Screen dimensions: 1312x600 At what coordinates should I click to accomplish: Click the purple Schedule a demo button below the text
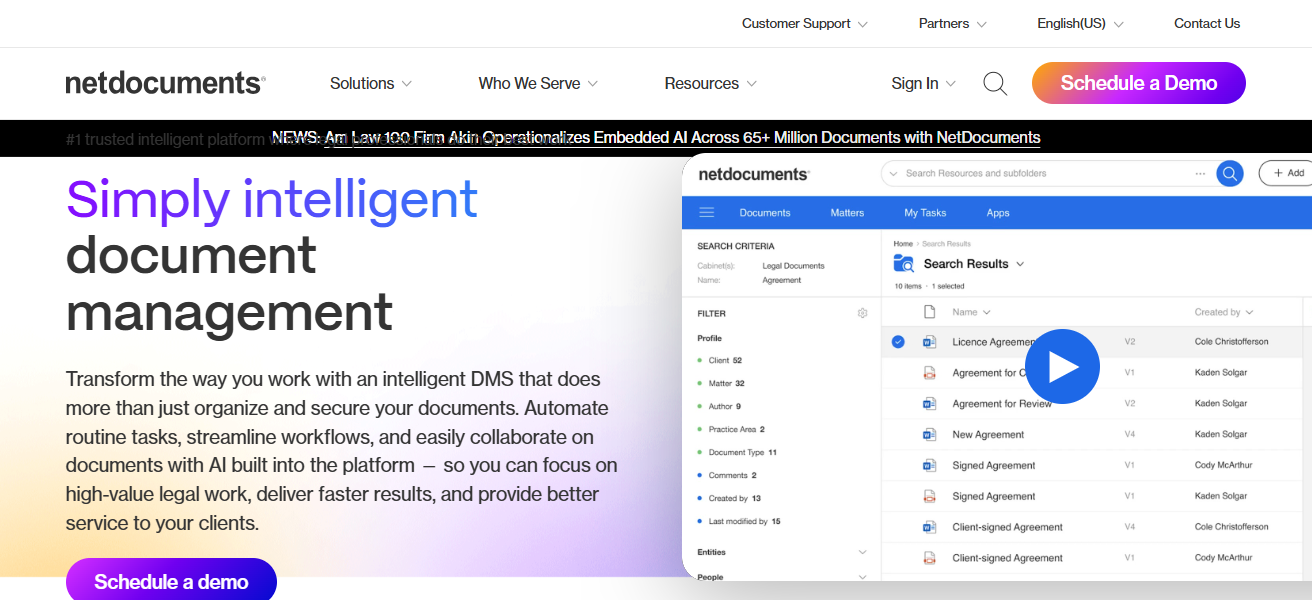tap(171, 581)
